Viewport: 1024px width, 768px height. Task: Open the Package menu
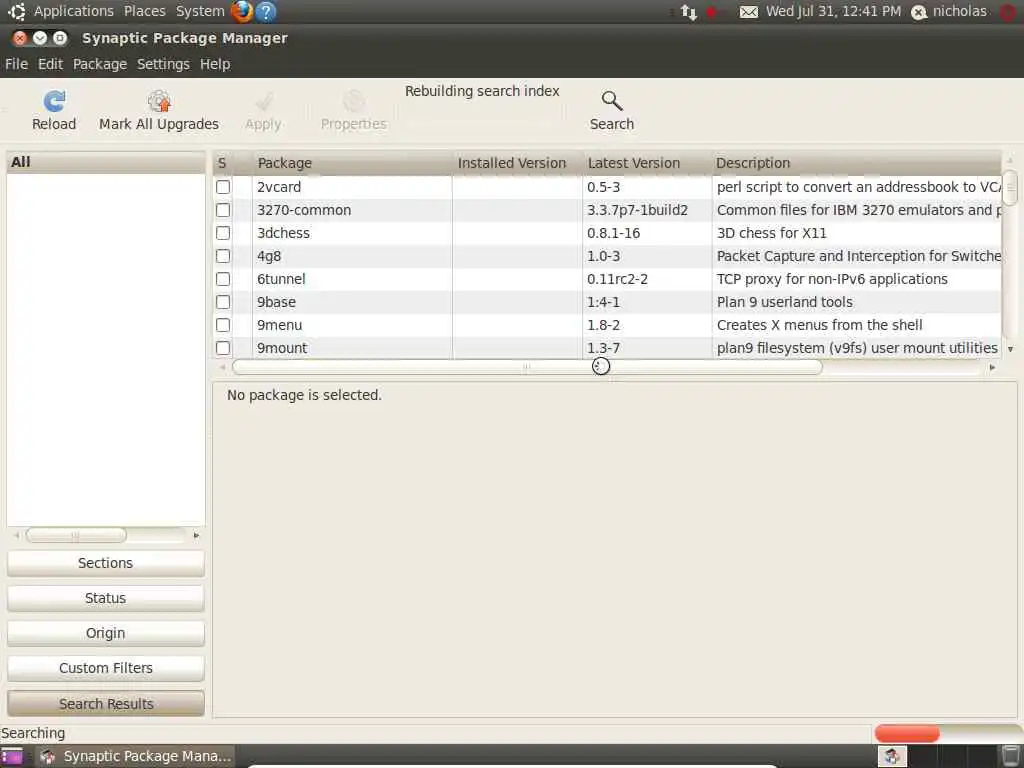(100, 64)
